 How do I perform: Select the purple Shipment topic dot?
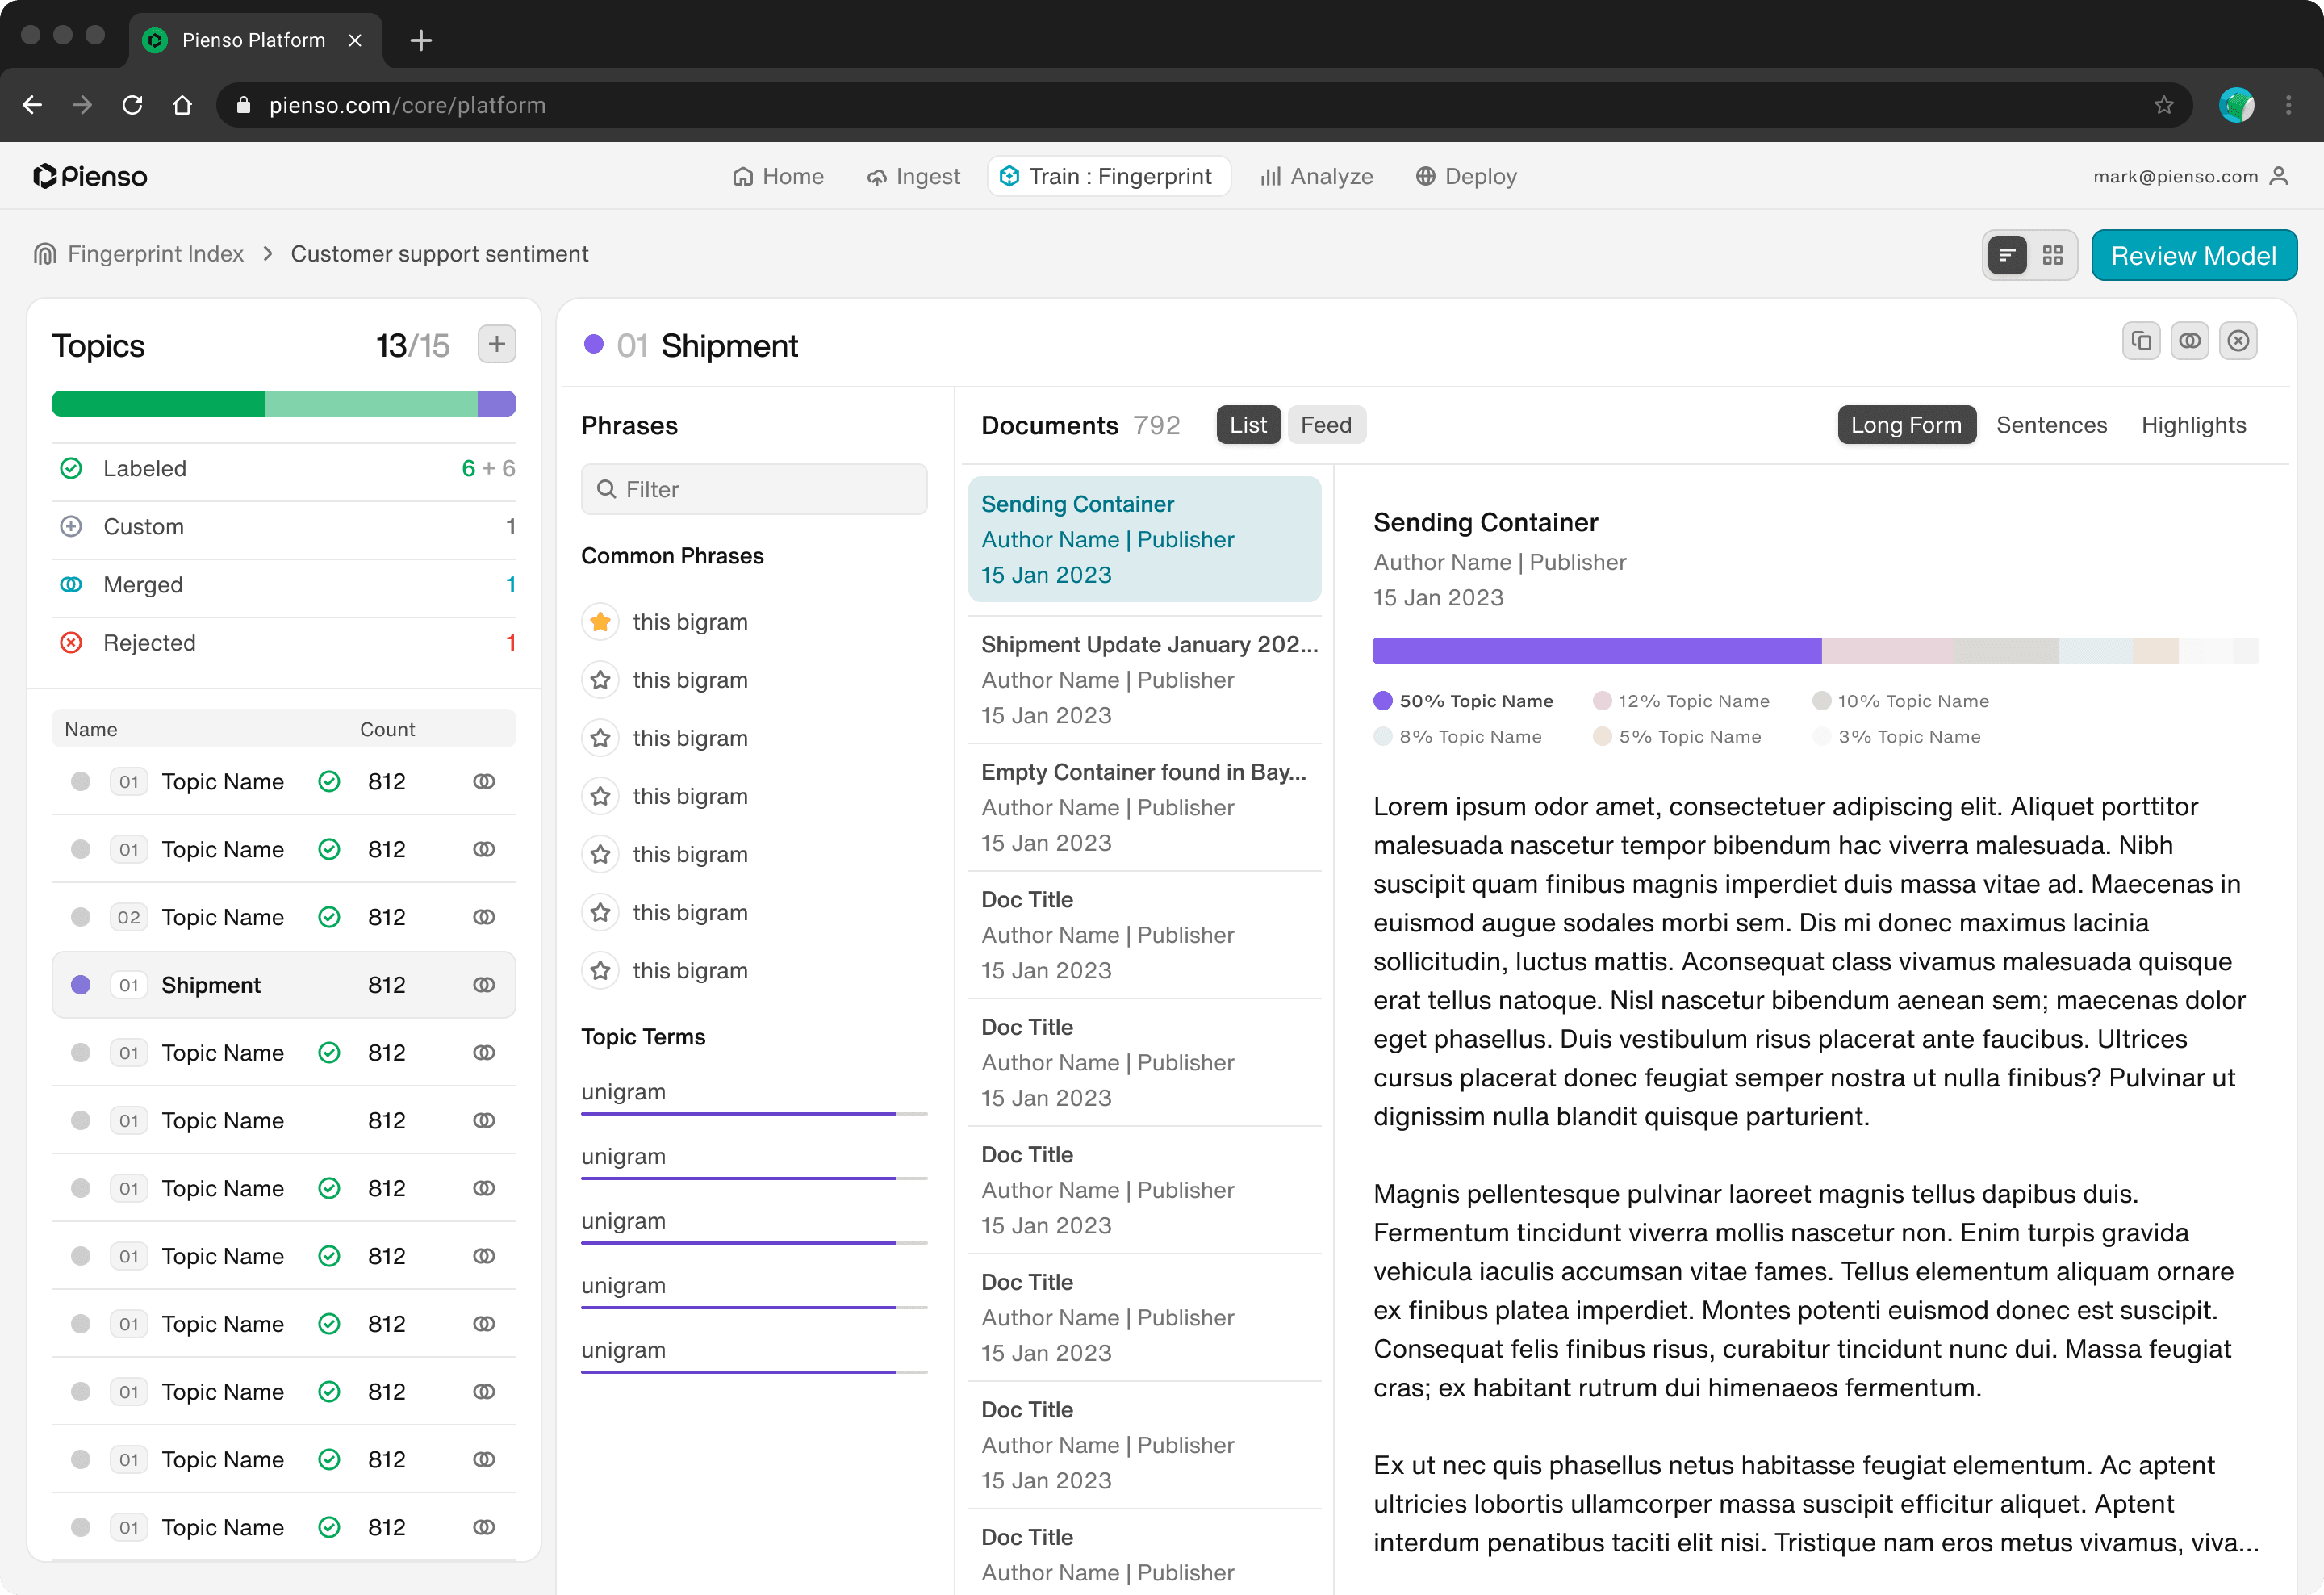pos(81,985)
